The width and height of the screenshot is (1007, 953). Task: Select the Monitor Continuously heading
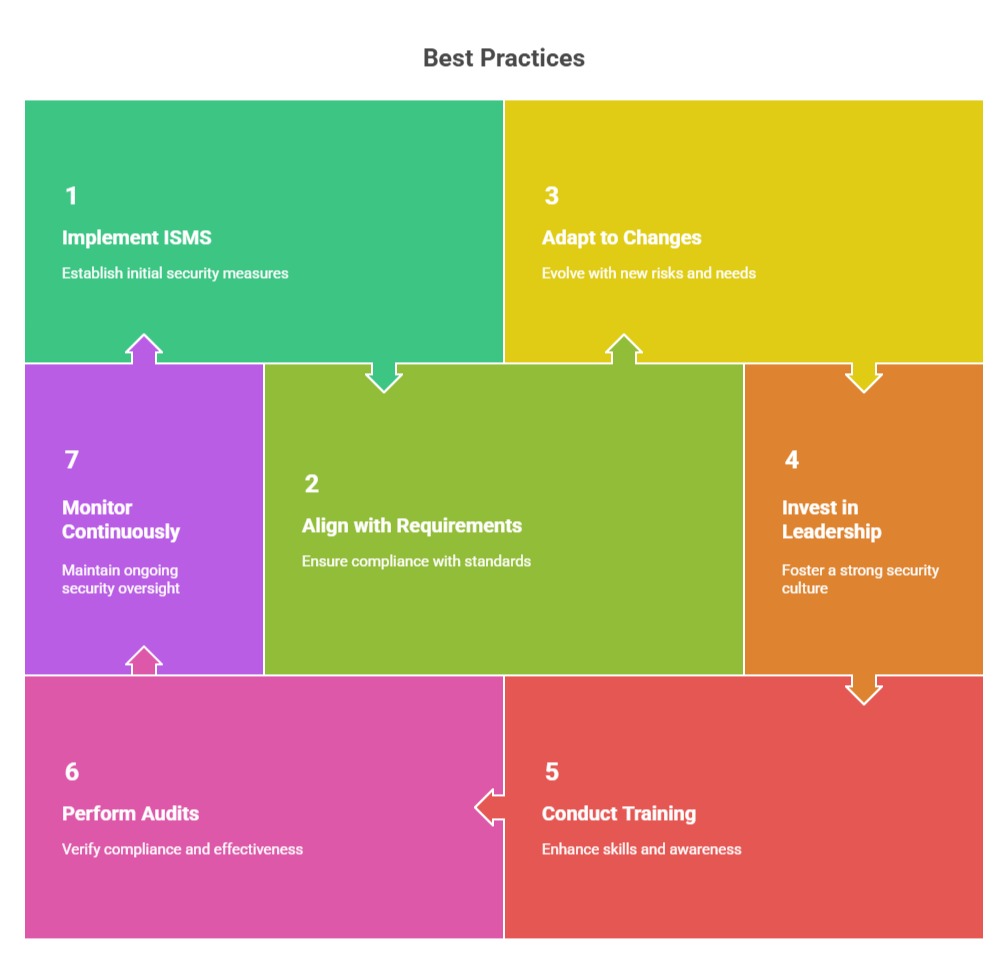[121, 519]
